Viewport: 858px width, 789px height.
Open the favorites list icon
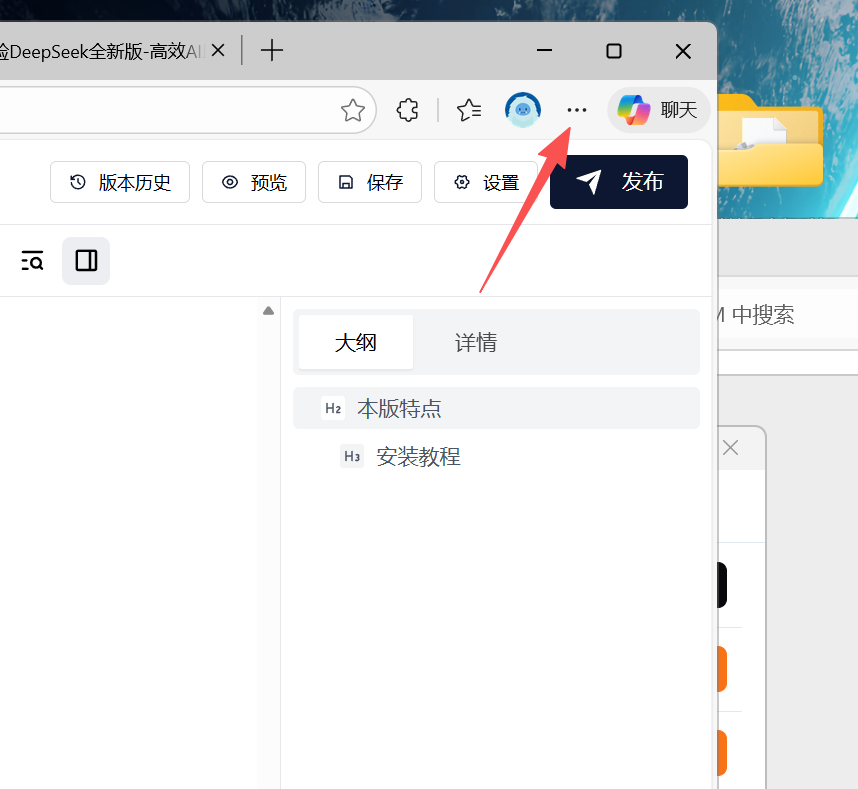[469, 110]
